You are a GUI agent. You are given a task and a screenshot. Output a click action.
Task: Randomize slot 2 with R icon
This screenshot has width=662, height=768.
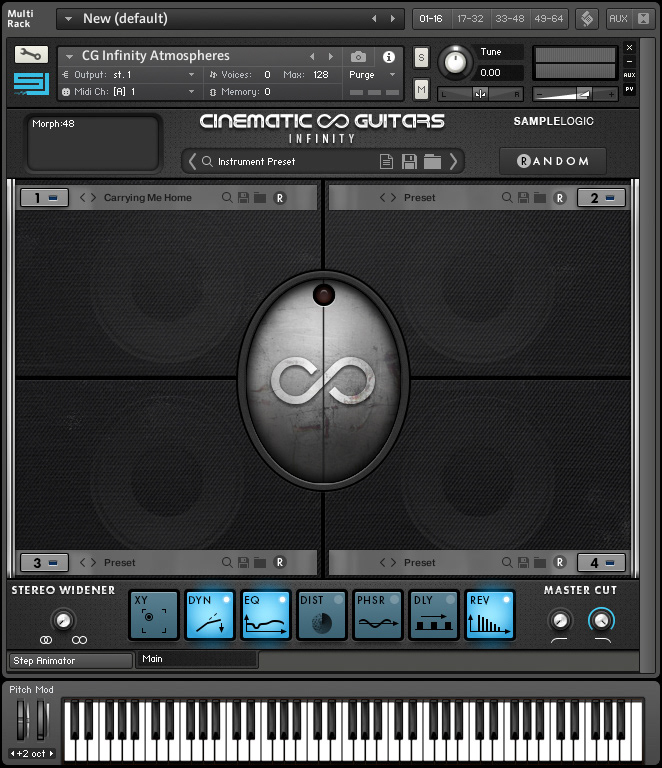click(560, 198)
